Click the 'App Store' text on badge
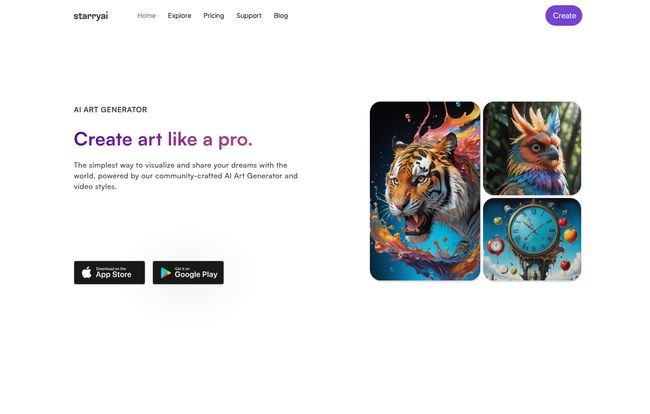Image resolution: width=650 pixels, height=414 pixels. [x=114, y=274]
